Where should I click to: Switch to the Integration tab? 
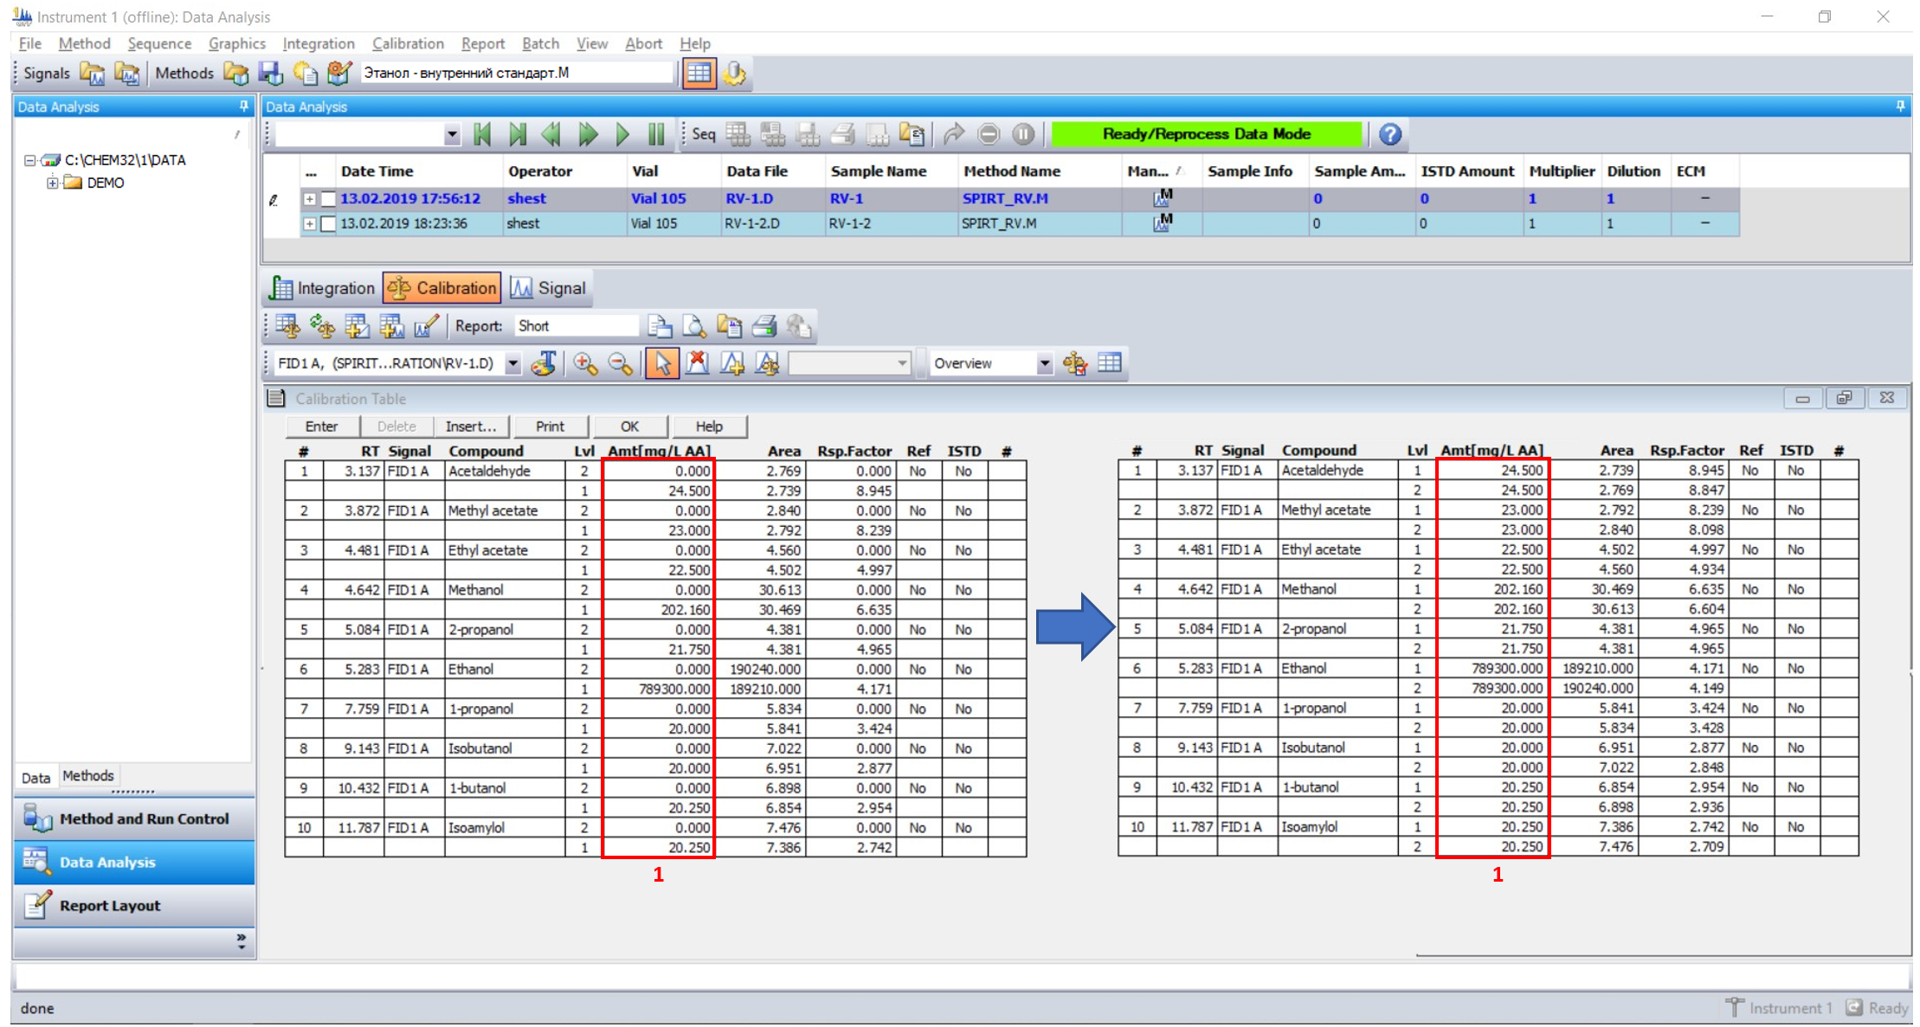[x=322, y=288]
